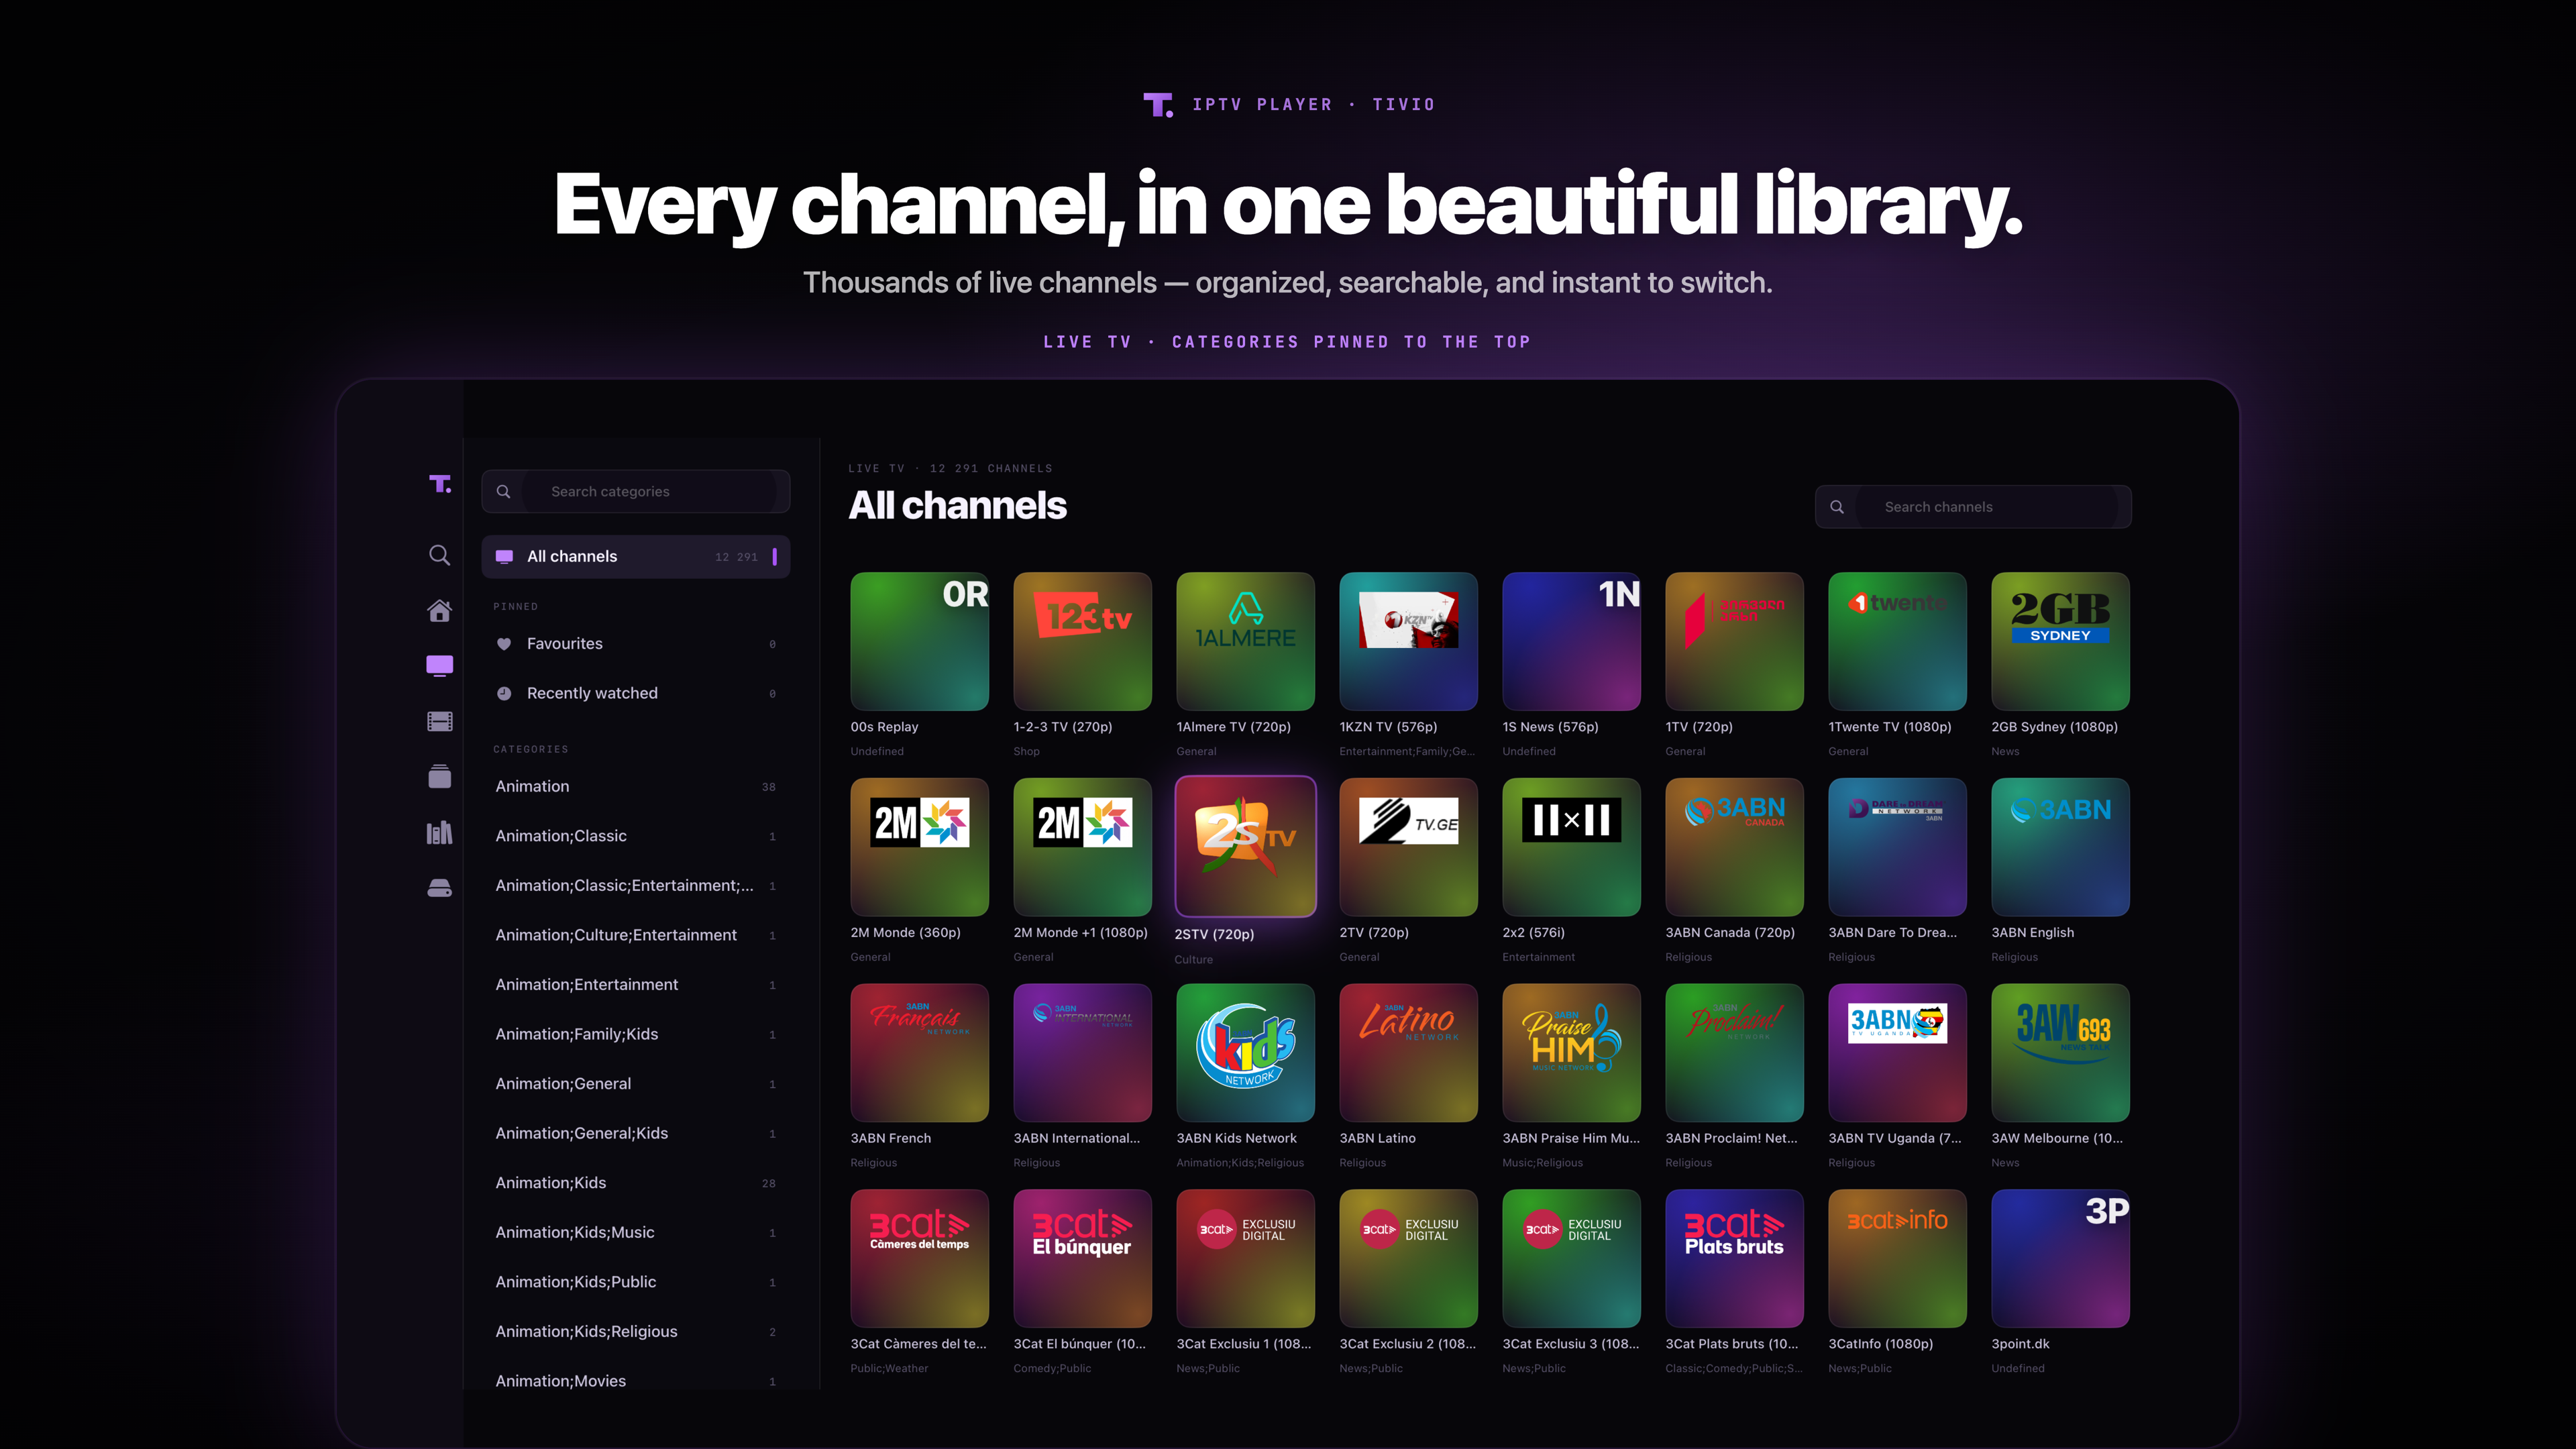Click the clock icon beside Recently watched
The image size is (2576, 1449).
click(504, 693)
